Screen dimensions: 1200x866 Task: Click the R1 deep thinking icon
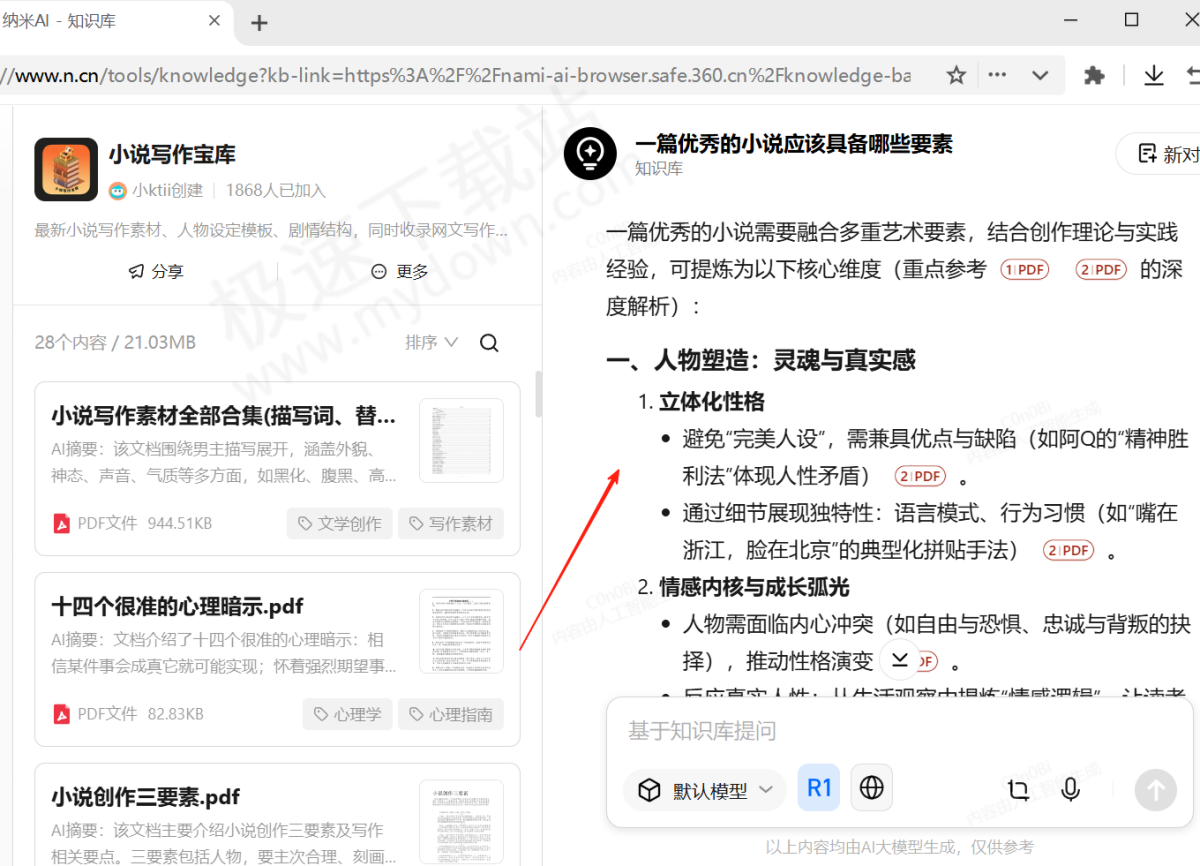(818, 787)
